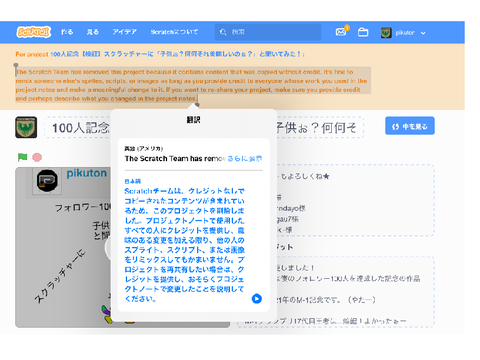Click さらに表示 in translation popup
This screenshot has width=480, height=360.
click(x=245, y=159)
